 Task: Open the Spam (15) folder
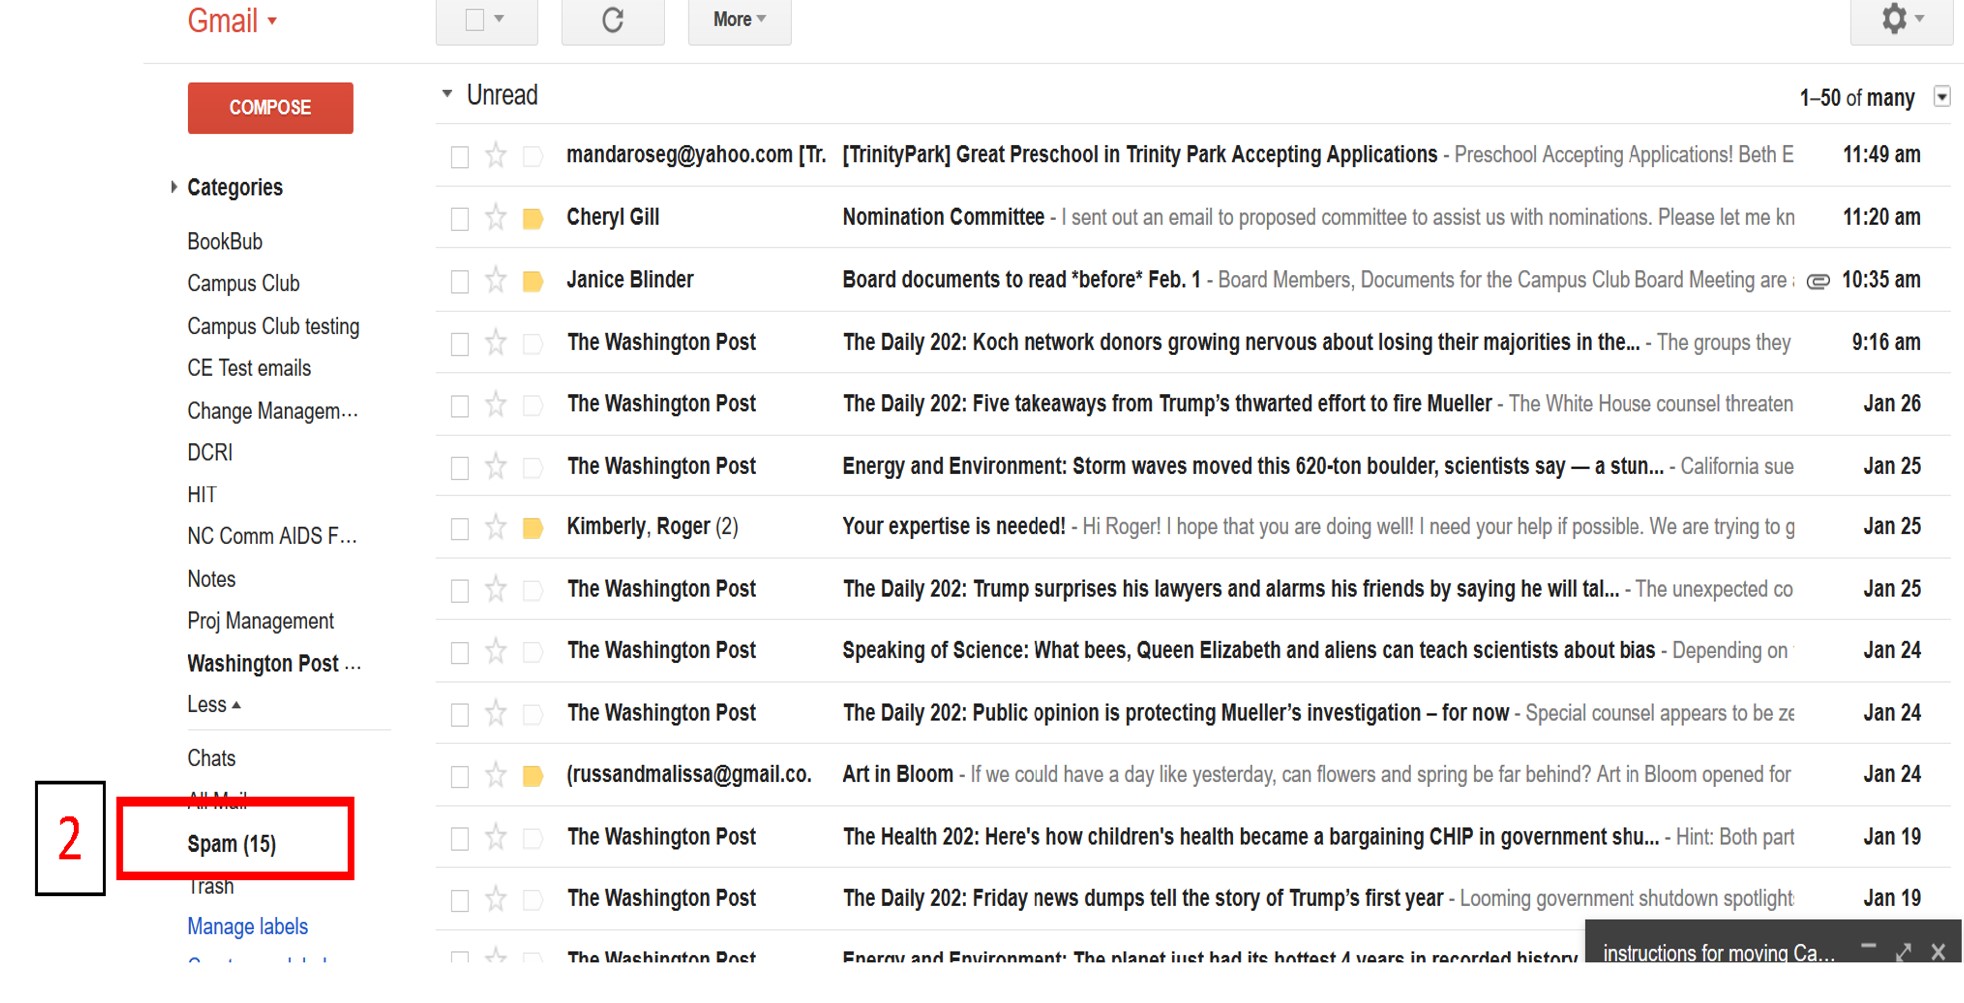click(232, 845)
